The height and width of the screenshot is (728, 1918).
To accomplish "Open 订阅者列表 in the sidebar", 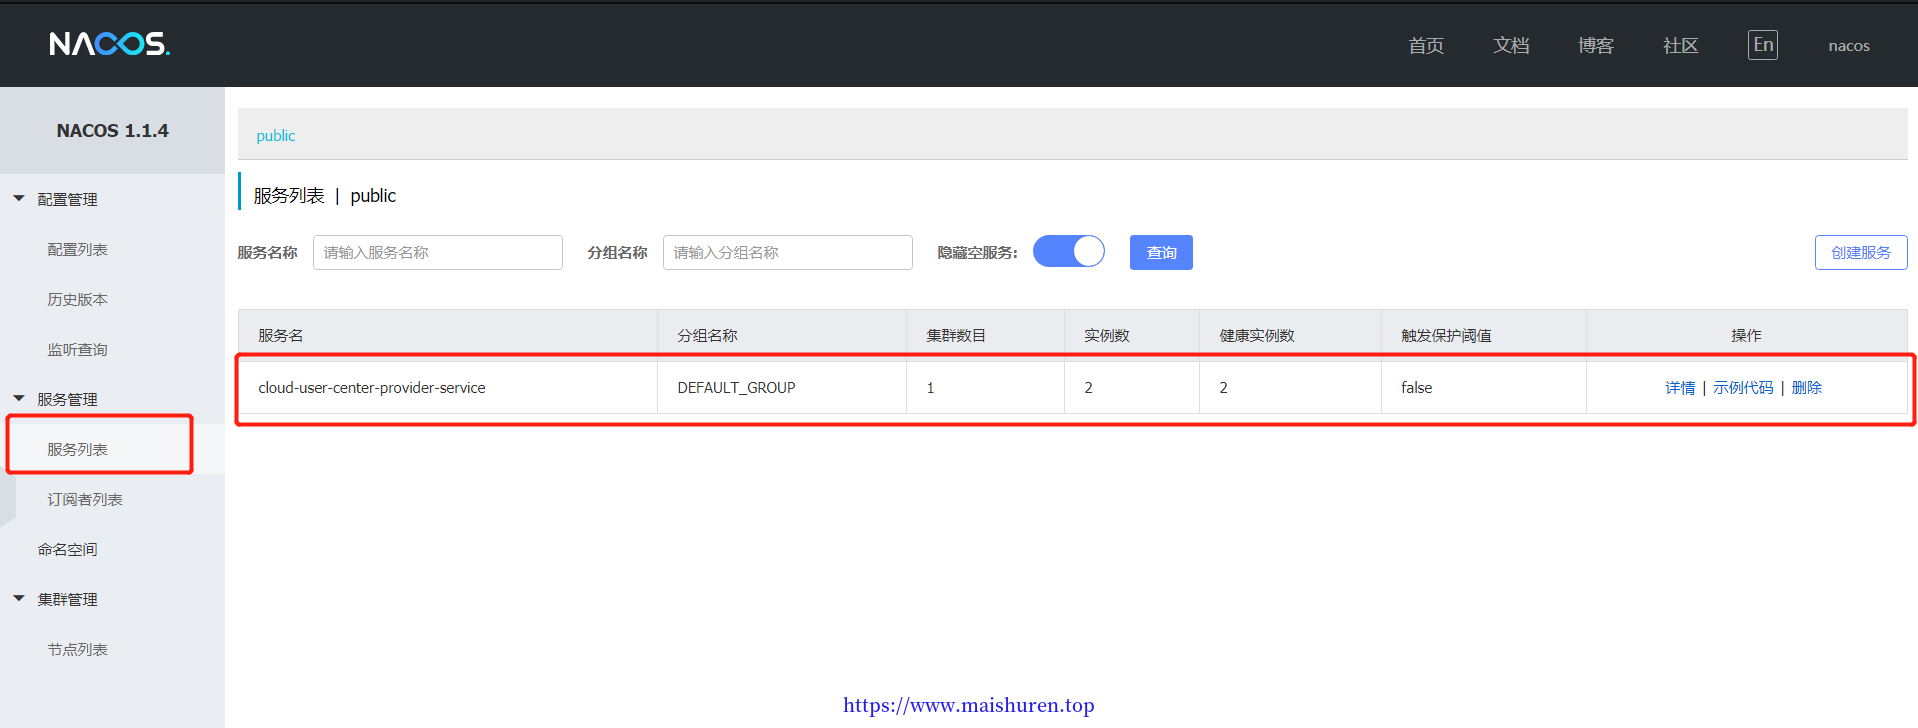I will coord(85,499).
